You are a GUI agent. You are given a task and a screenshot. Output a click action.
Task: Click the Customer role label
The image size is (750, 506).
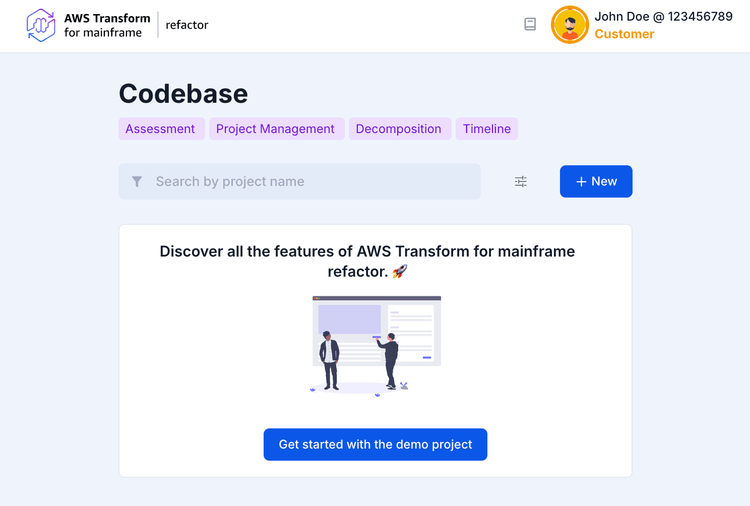click(624, 34)
